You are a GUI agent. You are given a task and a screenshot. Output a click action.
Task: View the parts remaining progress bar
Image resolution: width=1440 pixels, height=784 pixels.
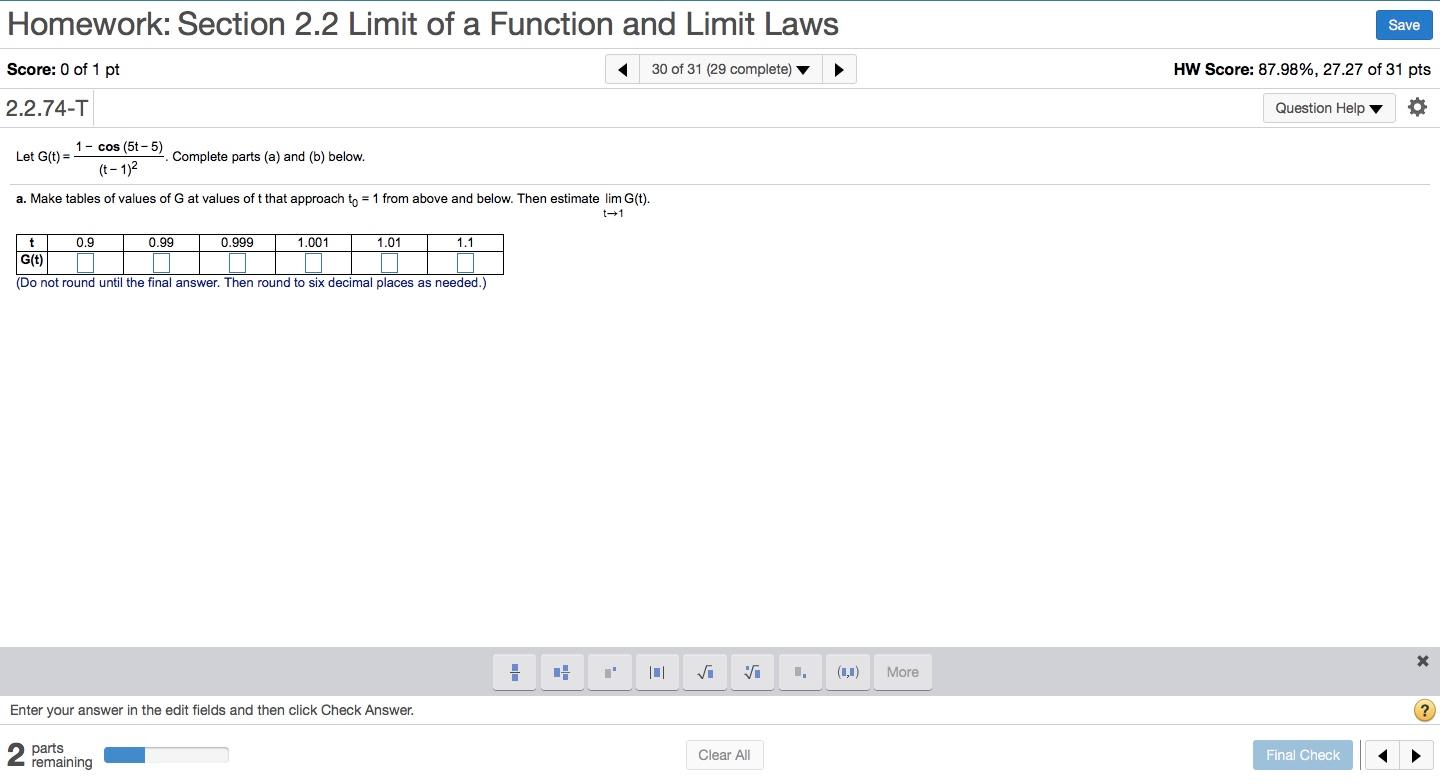(166, 755)
